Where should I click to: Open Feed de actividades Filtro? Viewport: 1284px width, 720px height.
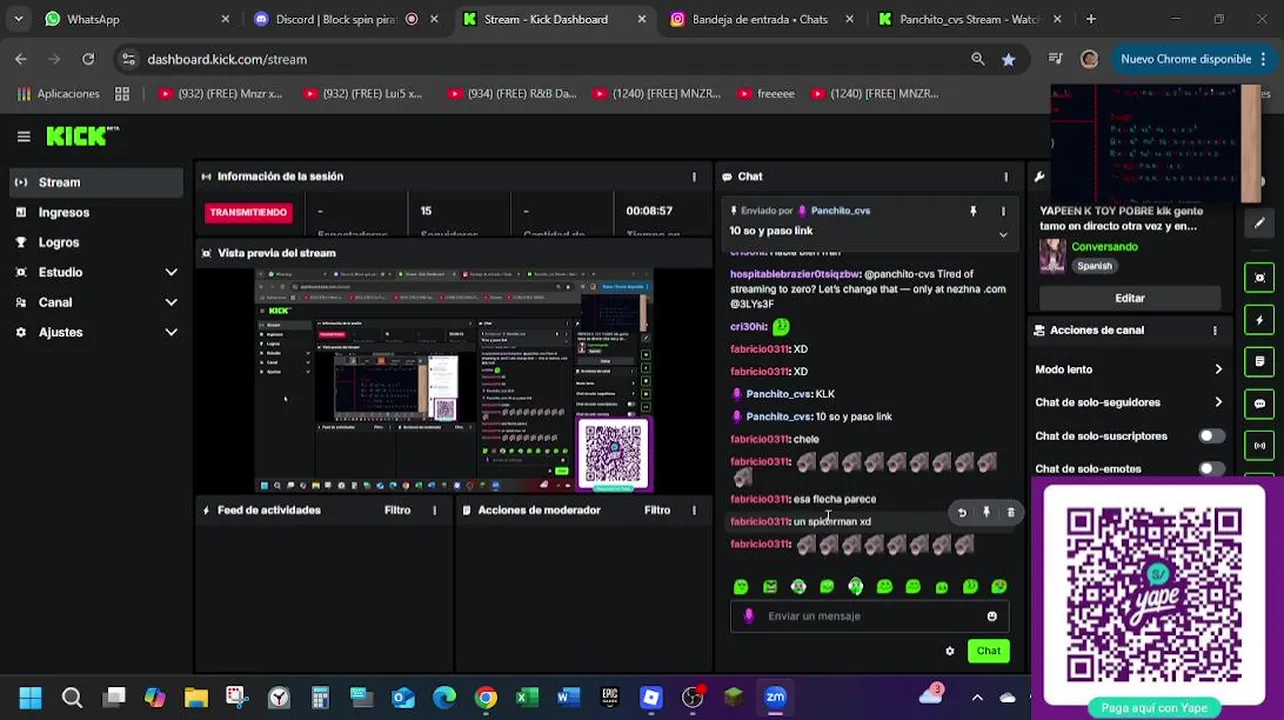click(397, 510)
